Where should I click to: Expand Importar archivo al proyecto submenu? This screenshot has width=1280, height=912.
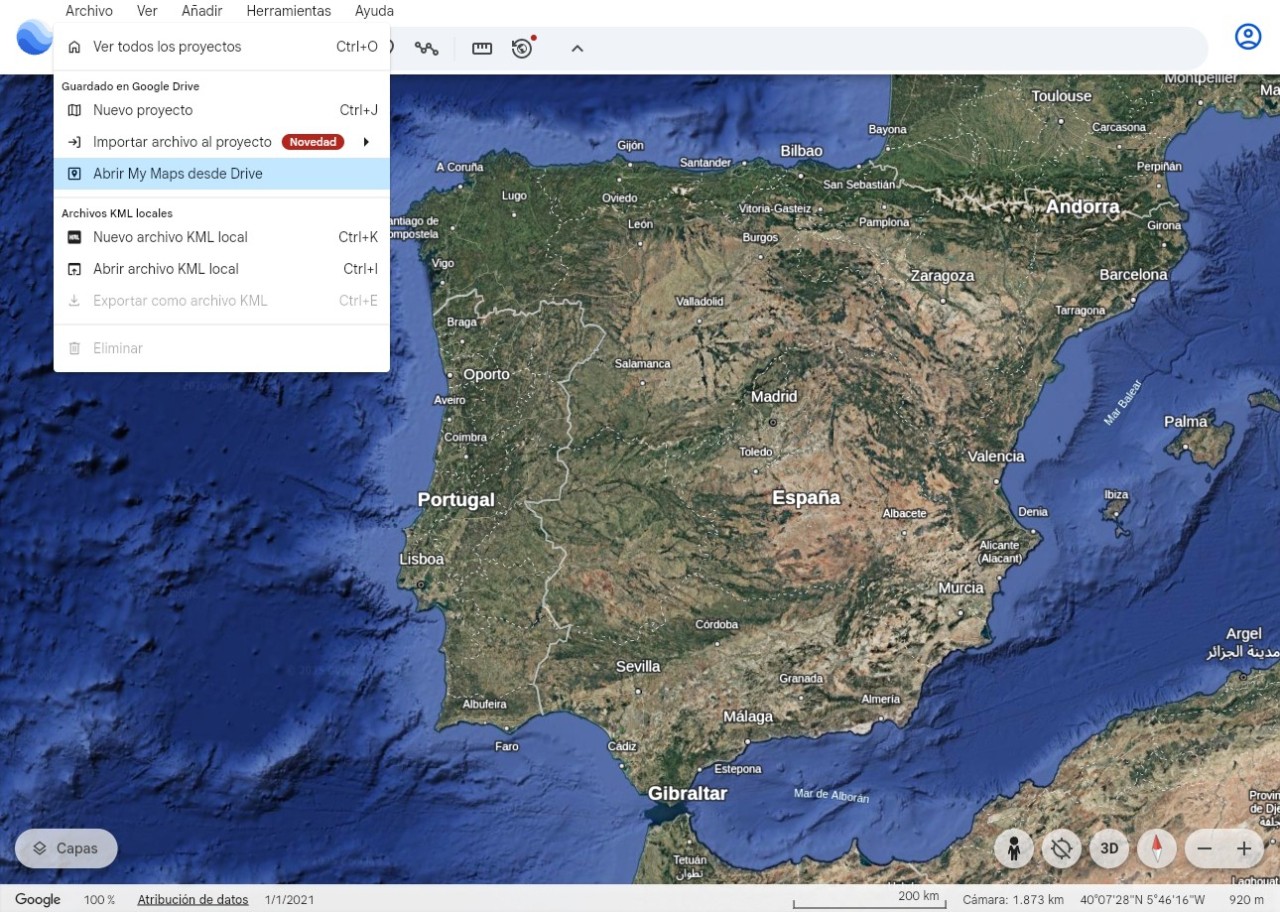pos(366,142)
